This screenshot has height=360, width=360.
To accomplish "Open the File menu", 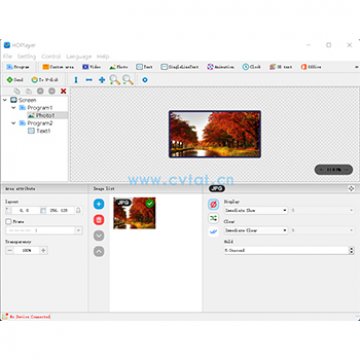I will (8, 56).
